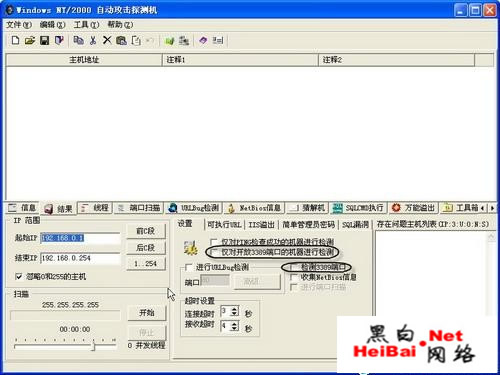Viewport: 500px width, 375px height.
Task: Click the 注释1 column header
Action: tap(240, 60)
